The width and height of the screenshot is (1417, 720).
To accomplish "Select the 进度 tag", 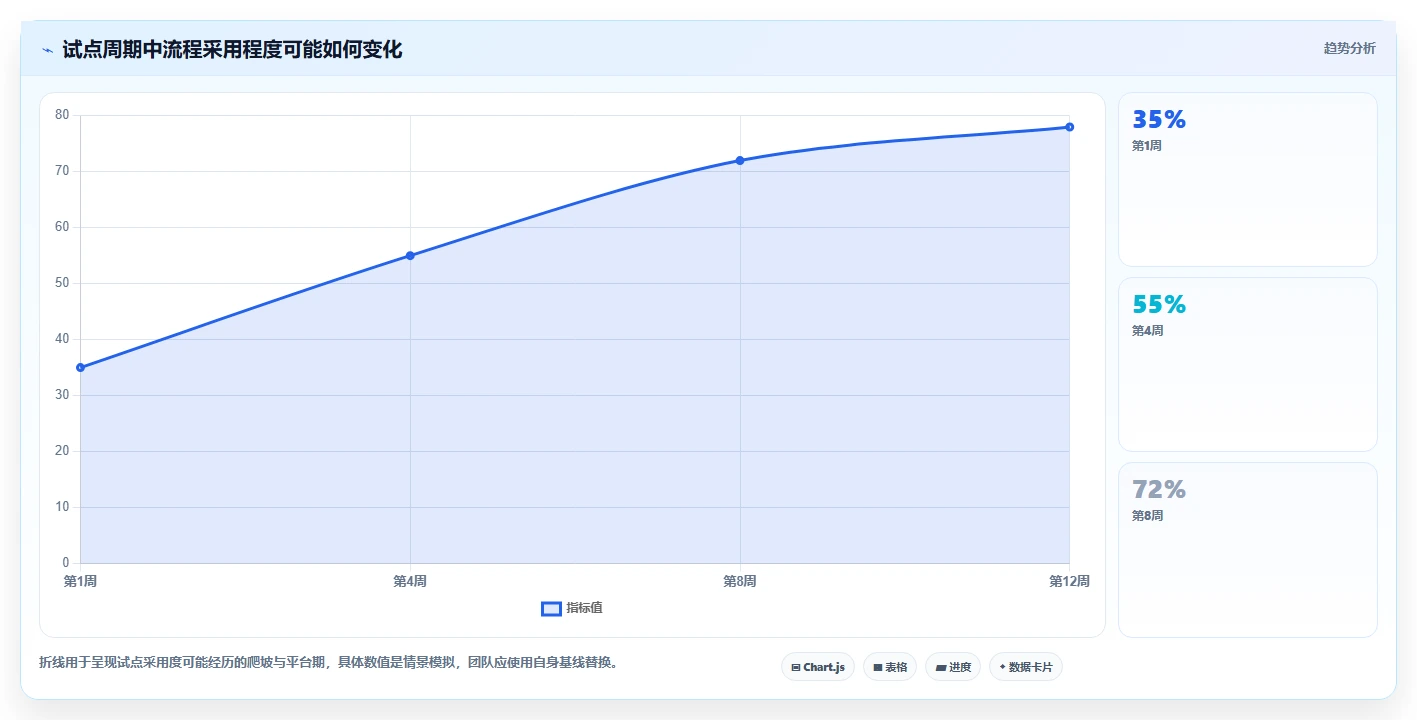I will coord(952,667).
